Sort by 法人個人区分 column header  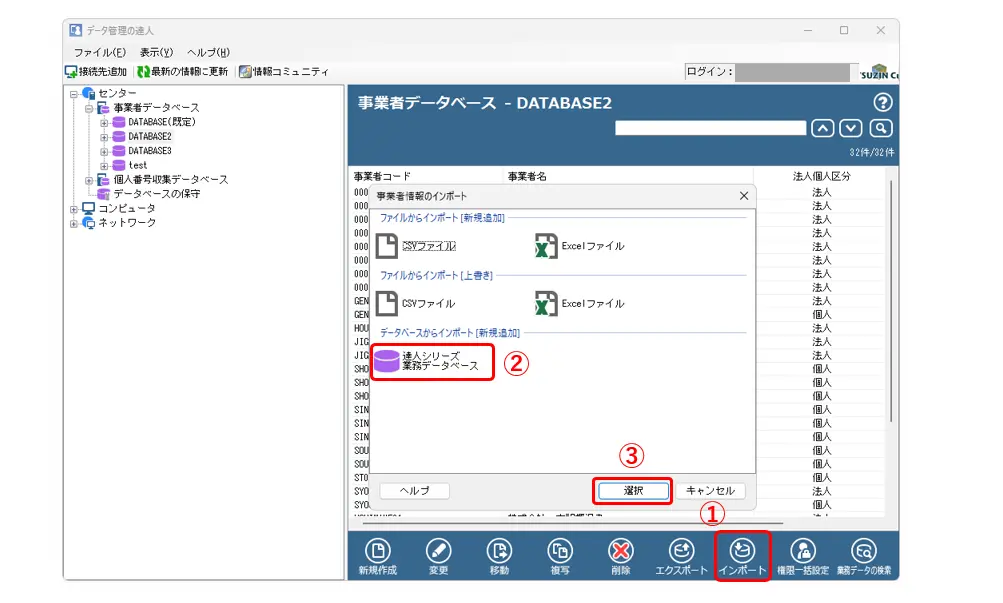(821, 176)
